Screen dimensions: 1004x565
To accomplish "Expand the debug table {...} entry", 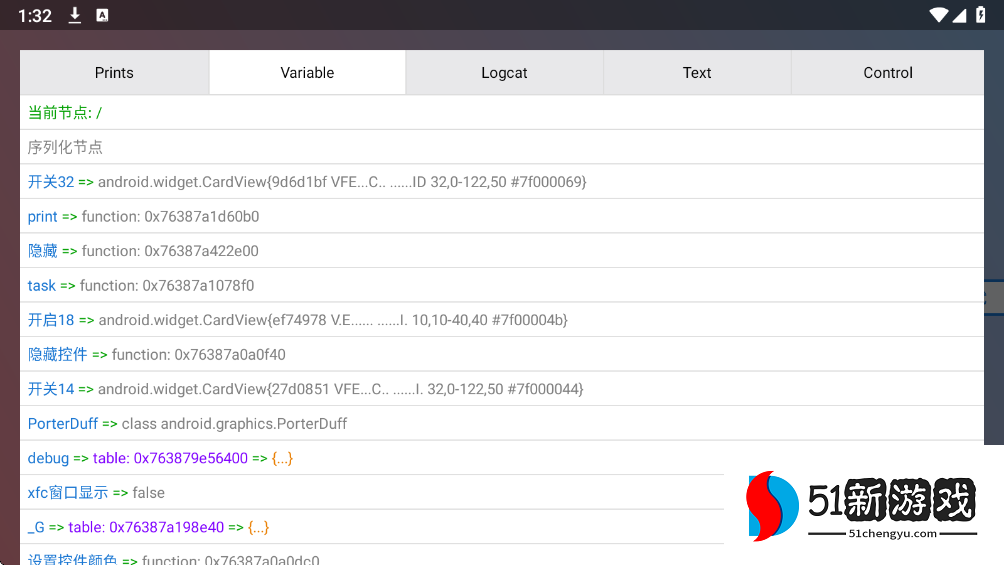I will pyautogui.click(x=282, y=458).
